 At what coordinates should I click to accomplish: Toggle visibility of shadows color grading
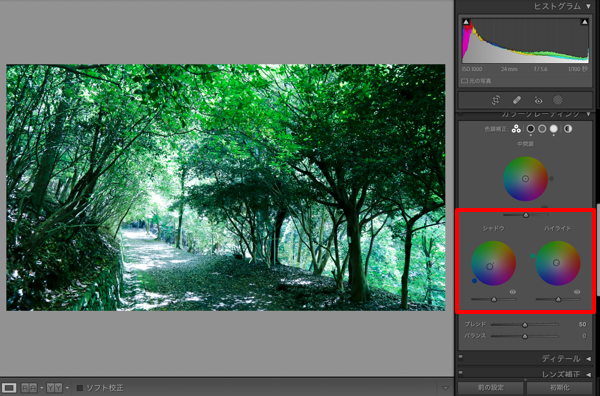[x=512, y=292]
